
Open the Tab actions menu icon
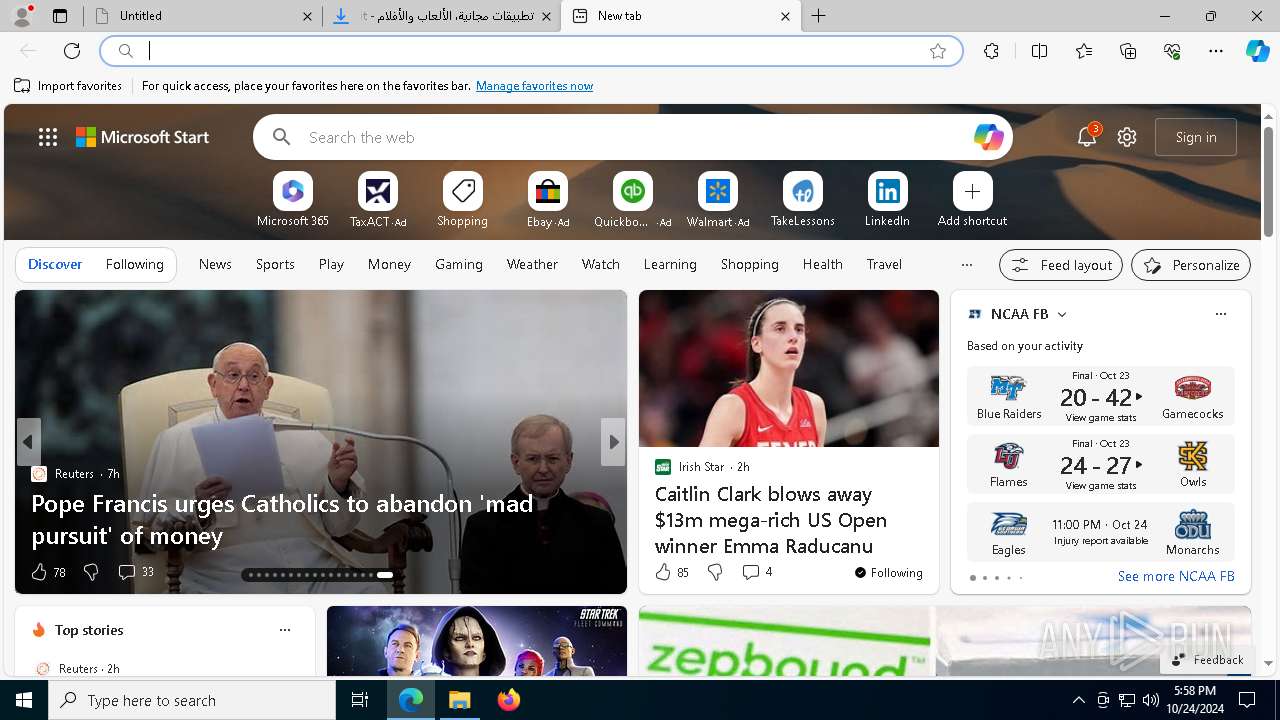click(60, 16)
